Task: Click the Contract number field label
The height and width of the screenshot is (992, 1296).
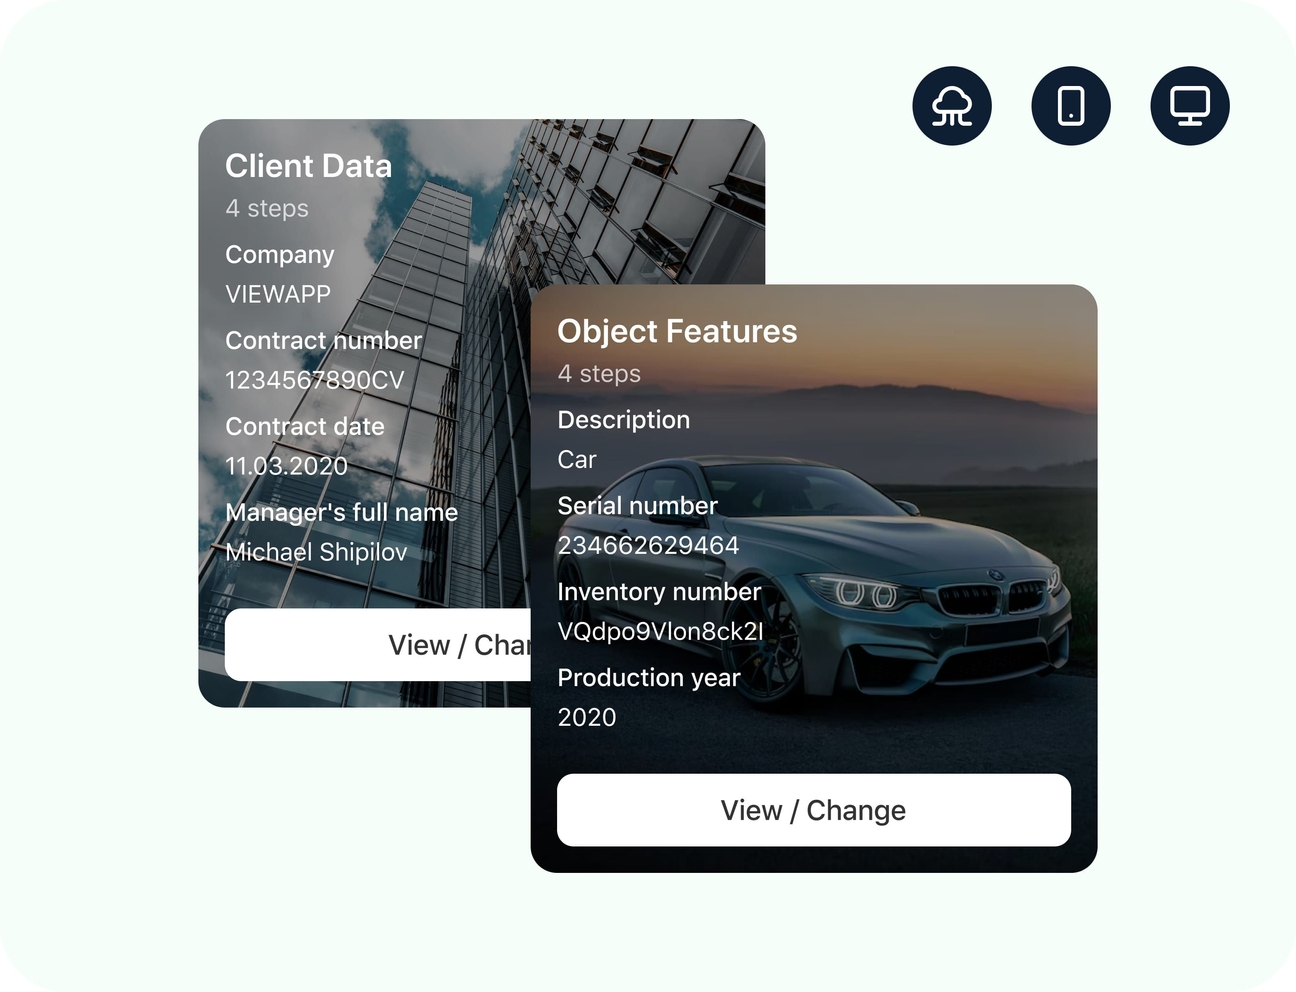Action: 323,341
